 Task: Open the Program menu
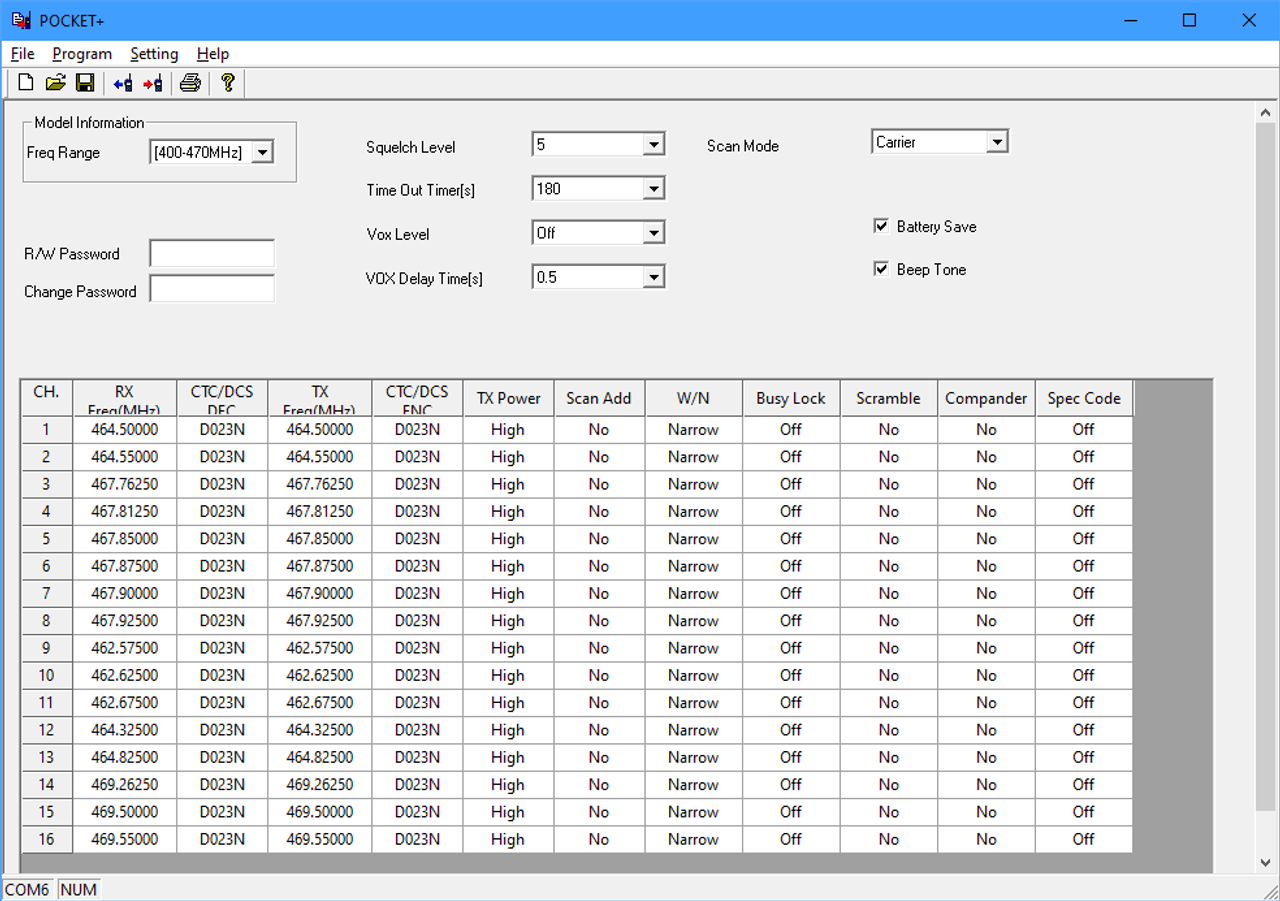click(82, 54)
